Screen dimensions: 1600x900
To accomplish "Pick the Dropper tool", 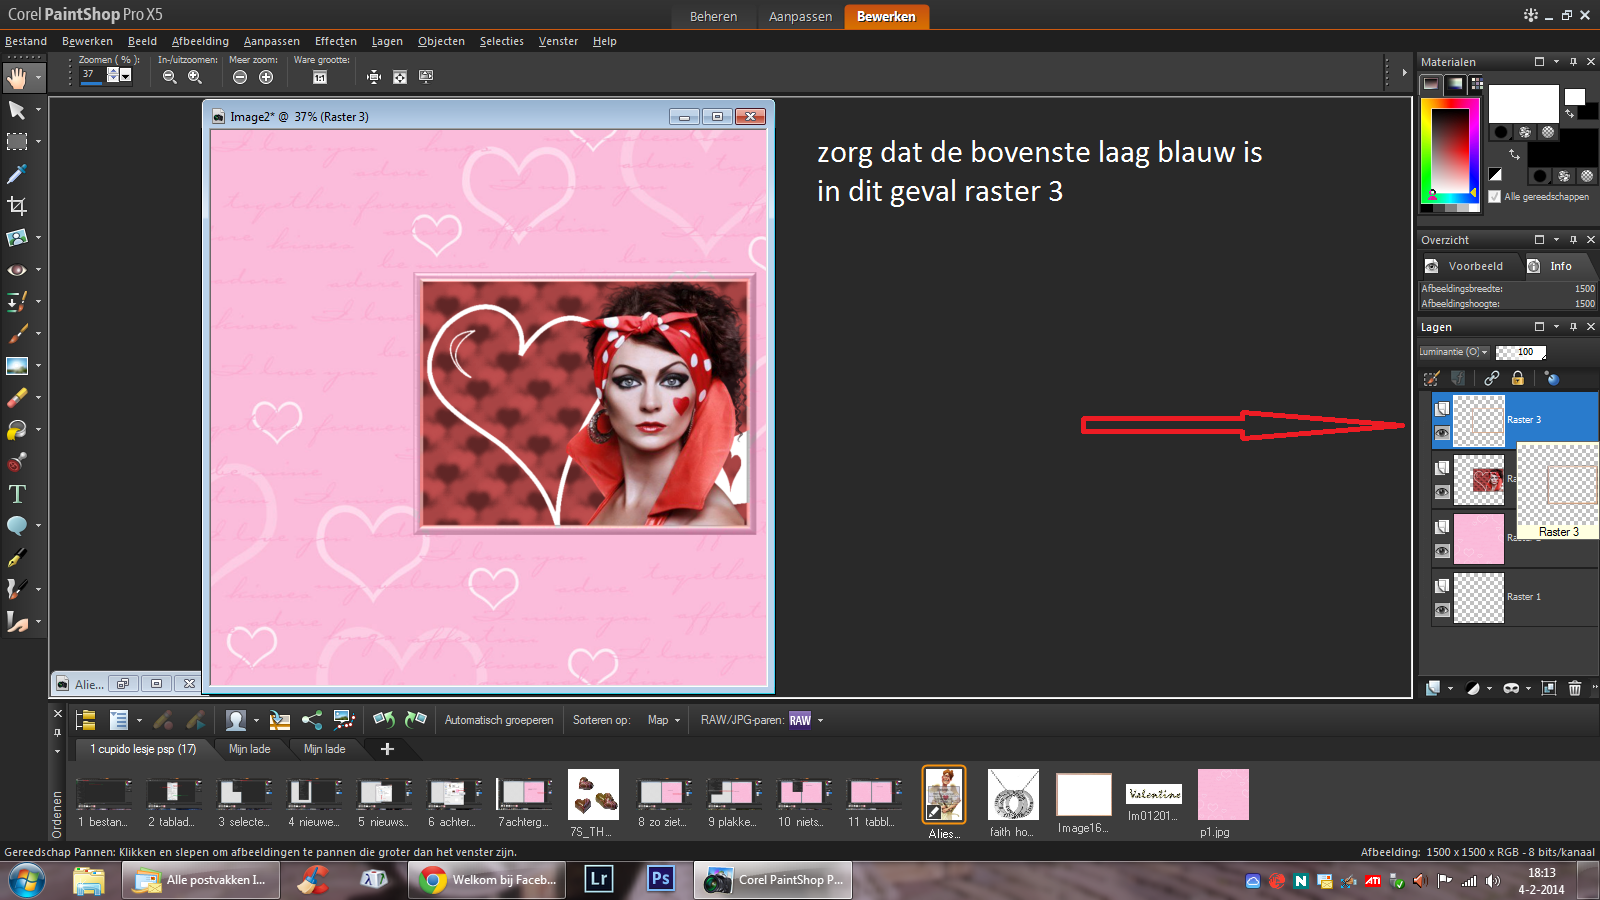I will pyautogui.click(x=17, y=174).
